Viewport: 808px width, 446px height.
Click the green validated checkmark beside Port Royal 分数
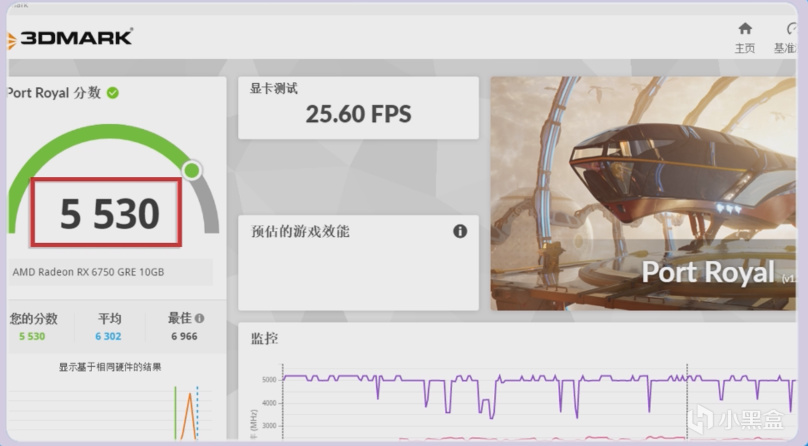(112, 93)
